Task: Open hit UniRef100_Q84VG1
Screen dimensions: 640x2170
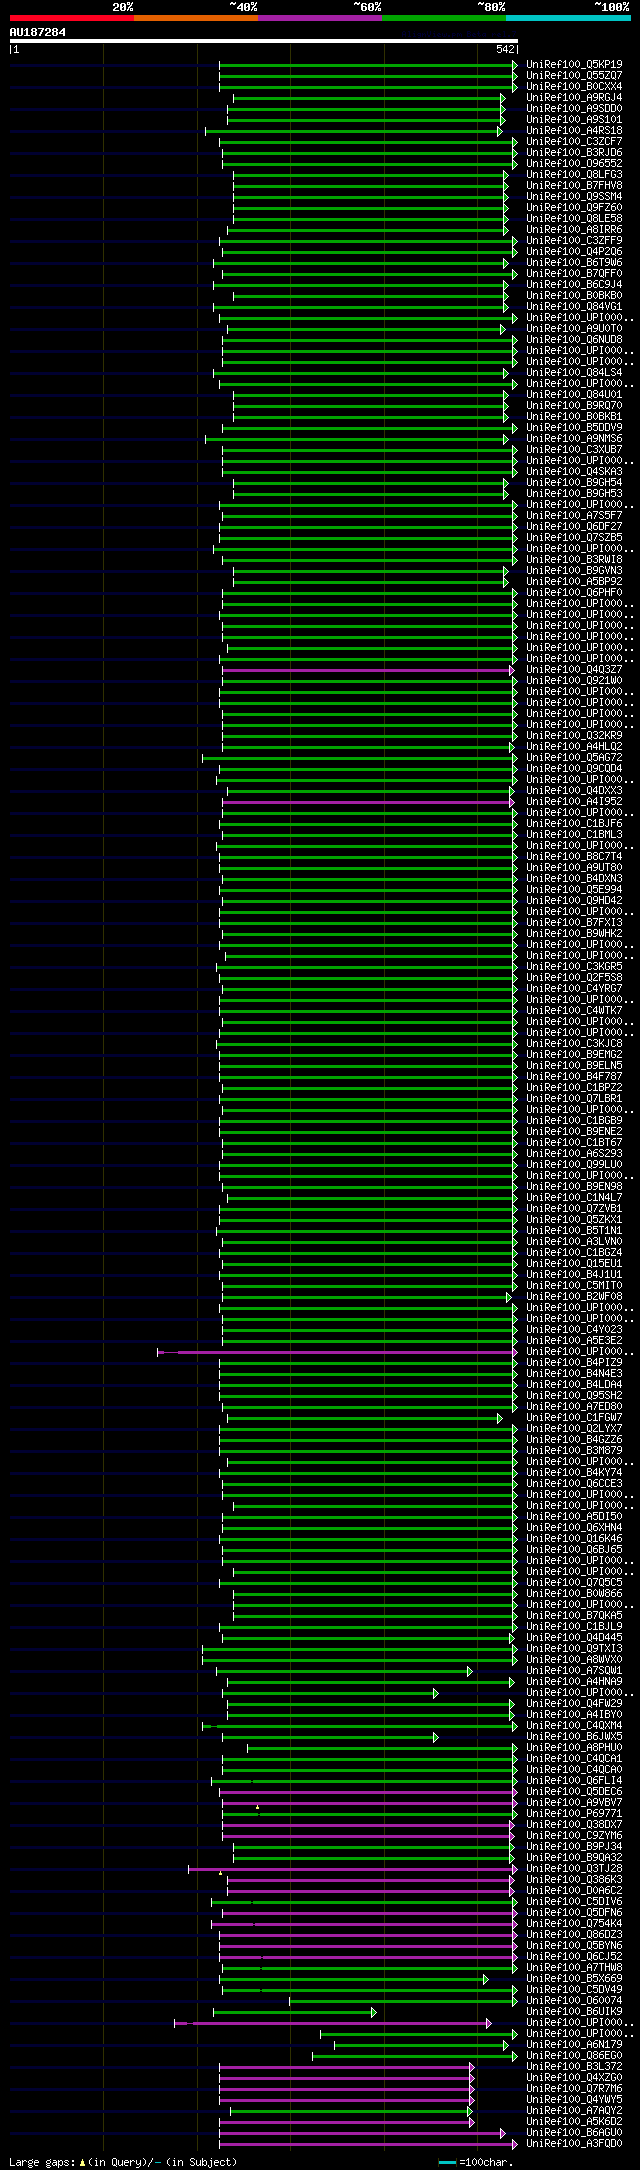Action: click(574, 306)
